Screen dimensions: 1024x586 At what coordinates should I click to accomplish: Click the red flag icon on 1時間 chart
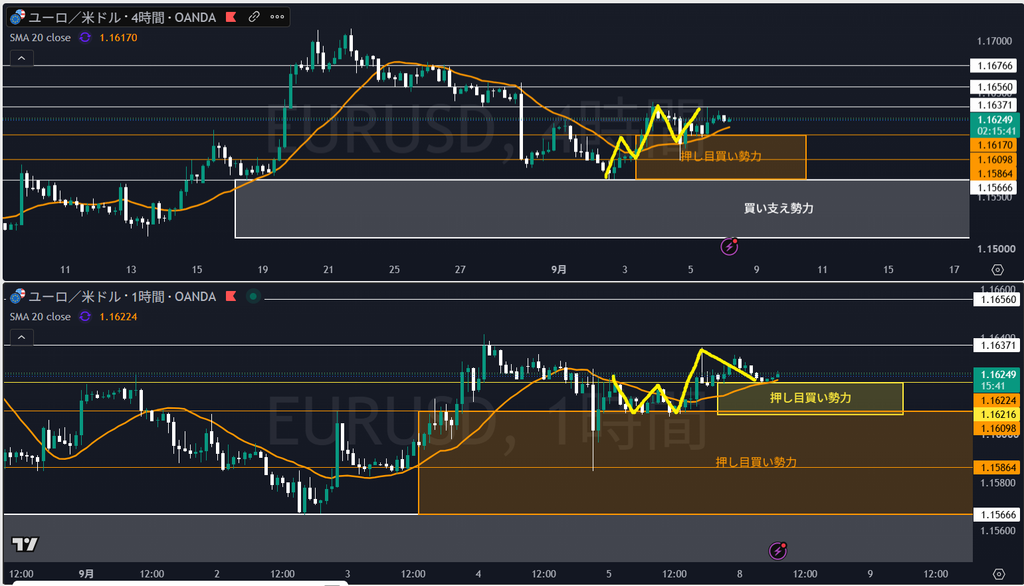pos(231,296)
